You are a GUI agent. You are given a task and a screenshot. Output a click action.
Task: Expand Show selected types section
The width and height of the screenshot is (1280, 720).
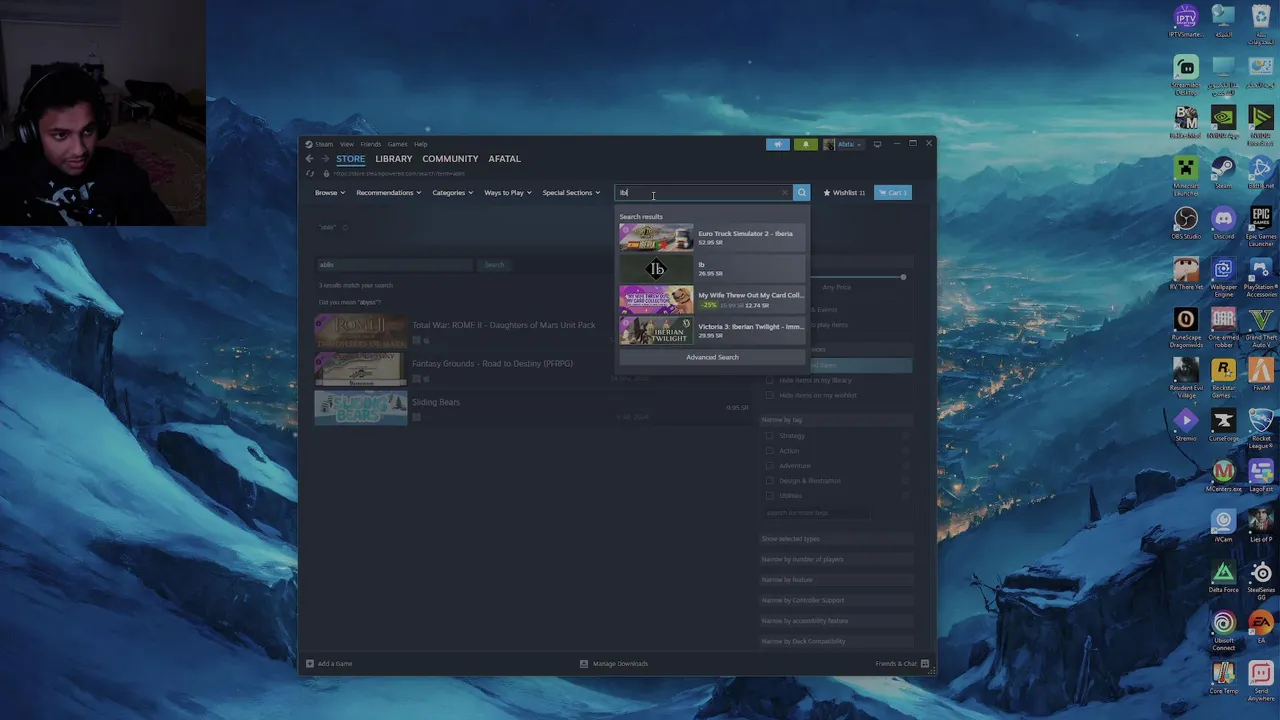pyautogui.click(x=836, y=539)
